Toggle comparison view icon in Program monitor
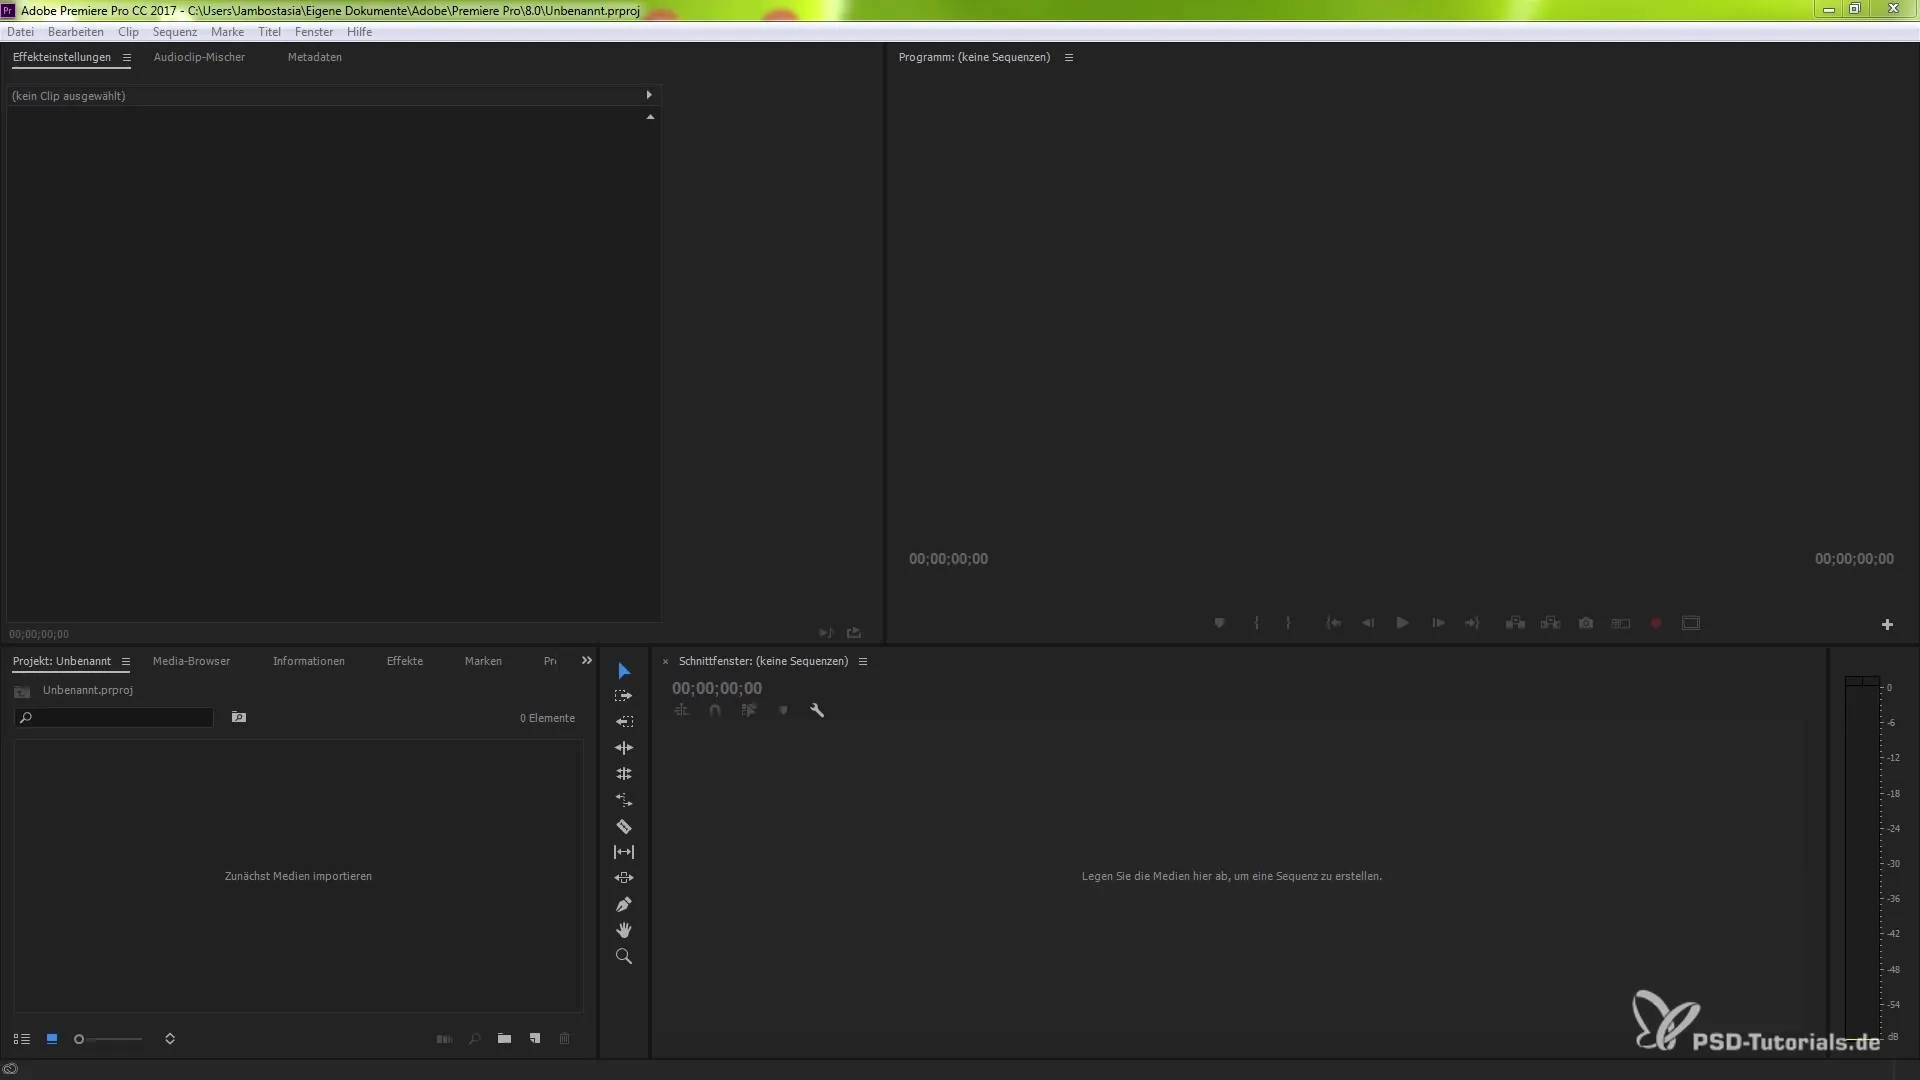The width and height of the screenshot is (1920, 1080). [1621, 623]
